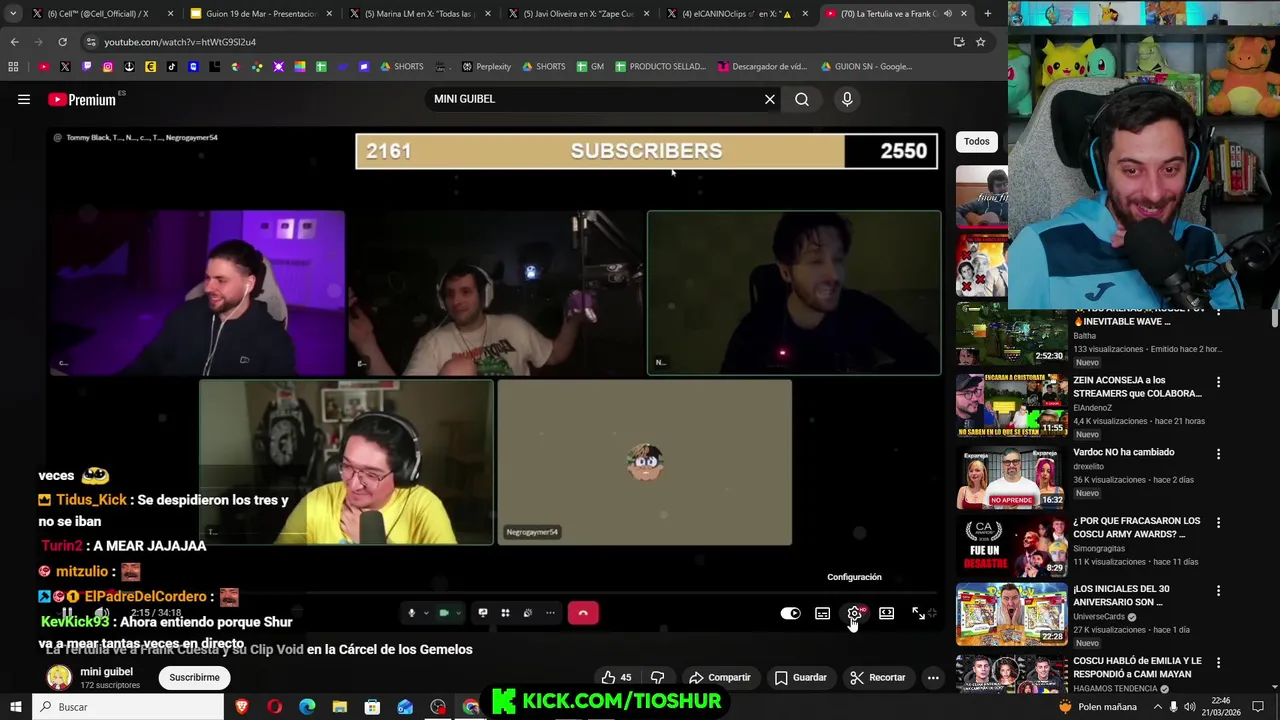Screen dimensions: 1280x720
Task: Open the Perplexity bookmark
Action: pos(486,67)
